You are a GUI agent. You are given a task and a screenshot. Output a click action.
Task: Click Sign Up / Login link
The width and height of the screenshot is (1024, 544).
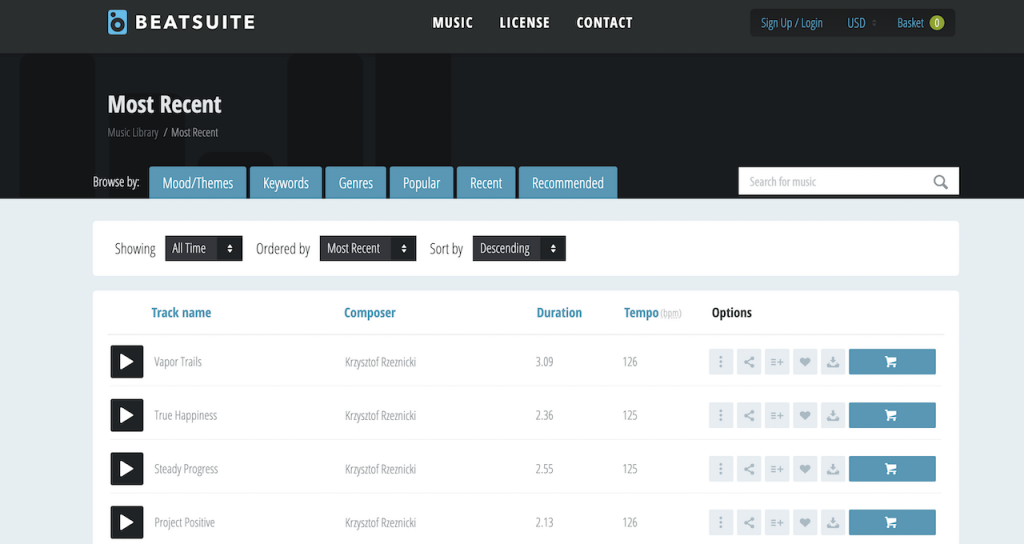(792, 23)
